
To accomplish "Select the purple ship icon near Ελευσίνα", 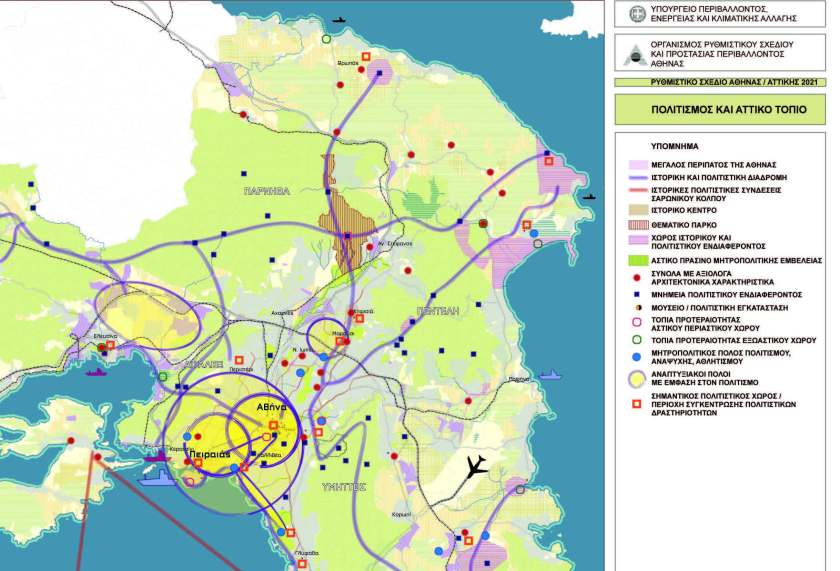I will coord(96,371).
